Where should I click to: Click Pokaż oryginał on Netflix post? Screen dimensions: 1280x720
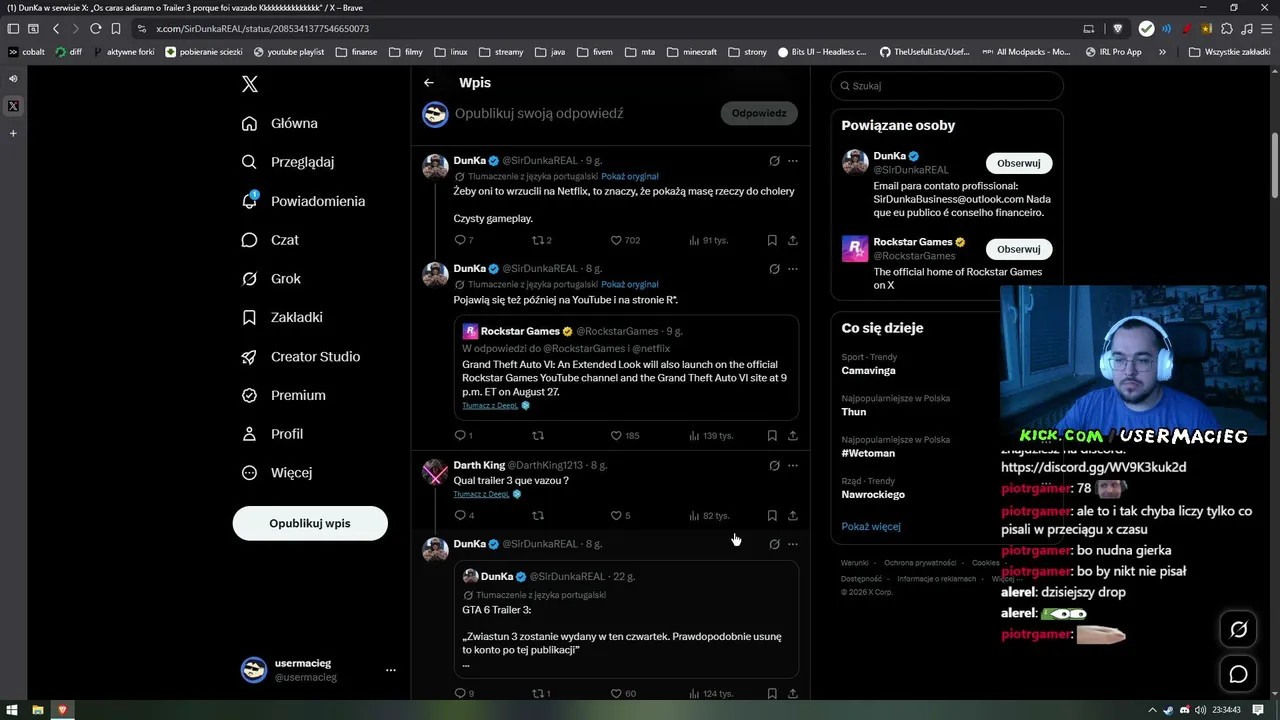[x=630, y=176]
